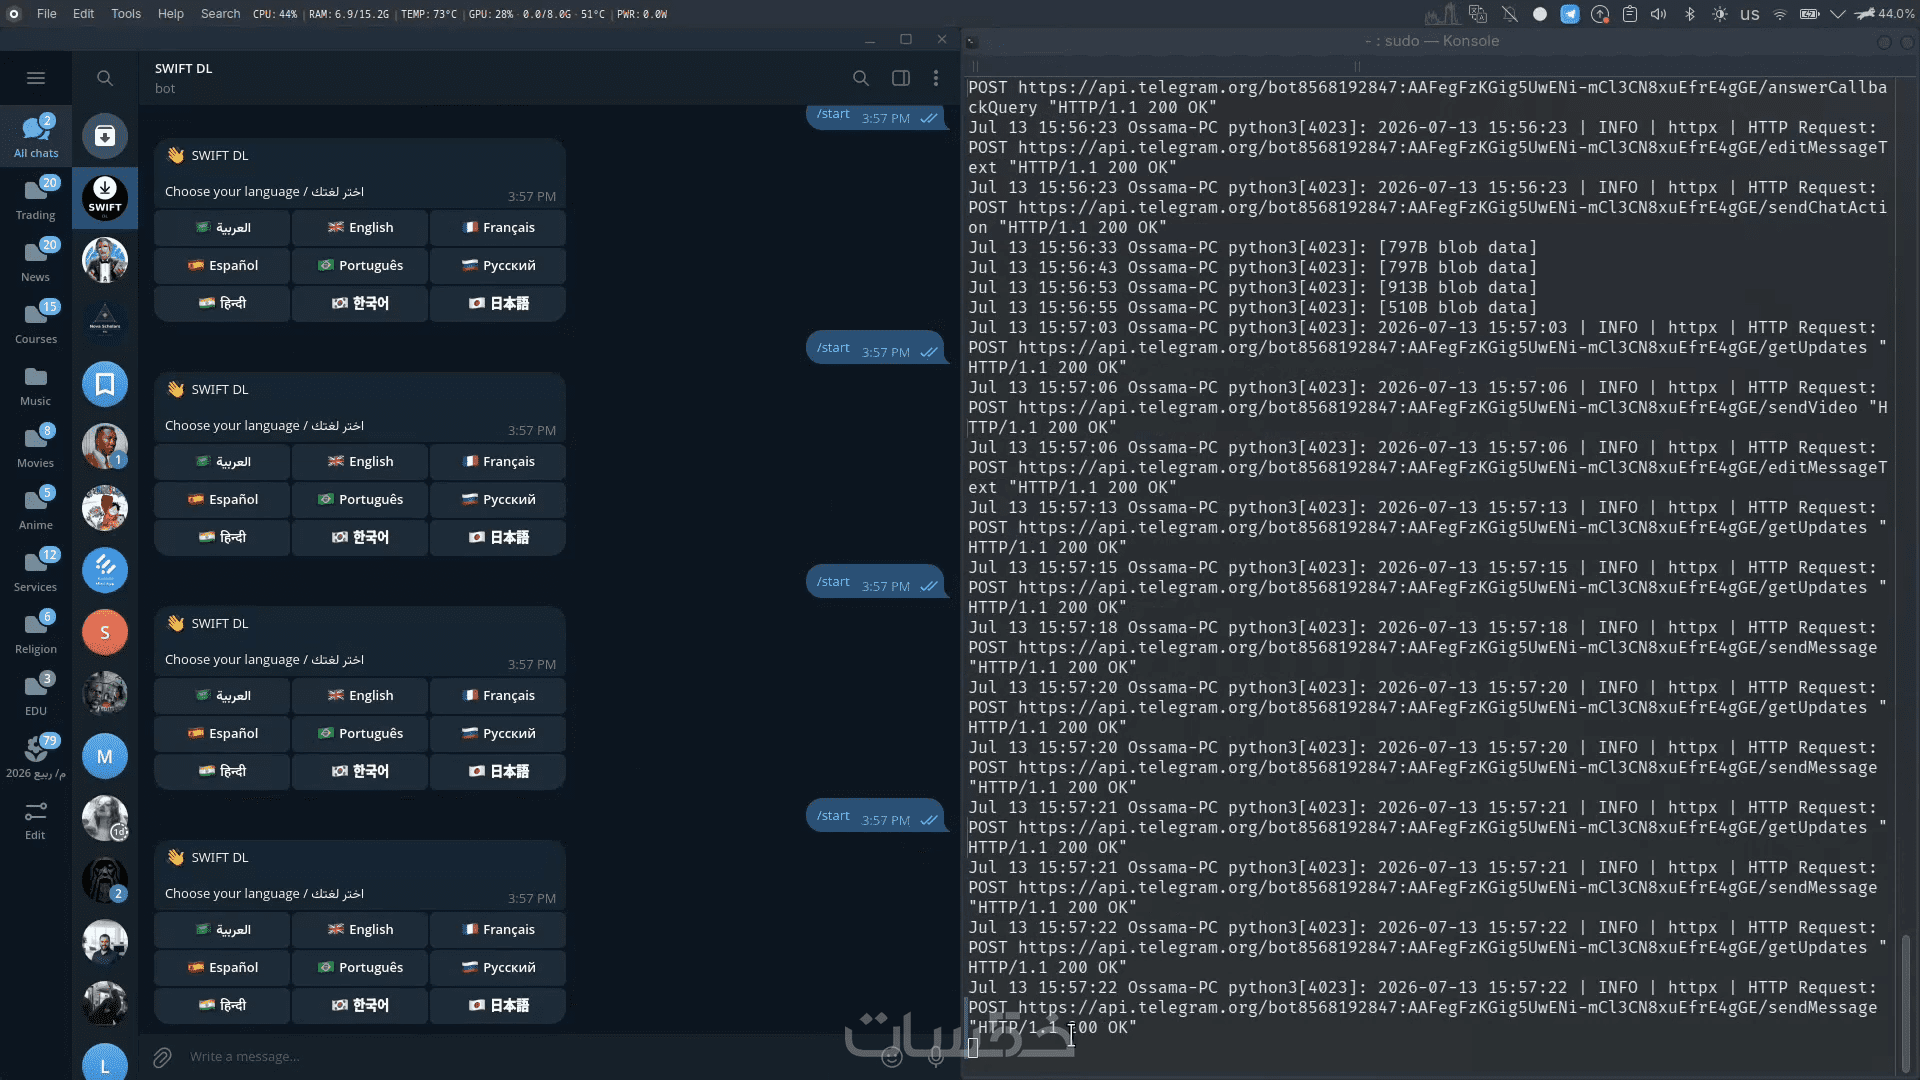Click the RAM: 6.9/15.2G panel readout
Screen dimensions: 1920x1080
tap(349, 14)
